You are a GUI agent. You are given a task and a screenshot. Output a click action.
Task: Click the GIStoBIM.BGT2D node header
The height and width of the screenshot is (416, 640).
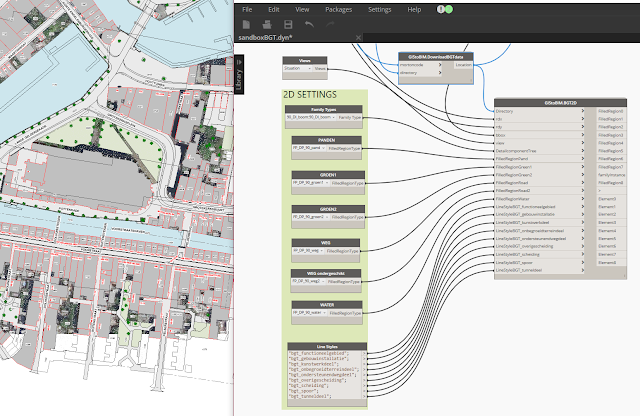coord(560,103)
